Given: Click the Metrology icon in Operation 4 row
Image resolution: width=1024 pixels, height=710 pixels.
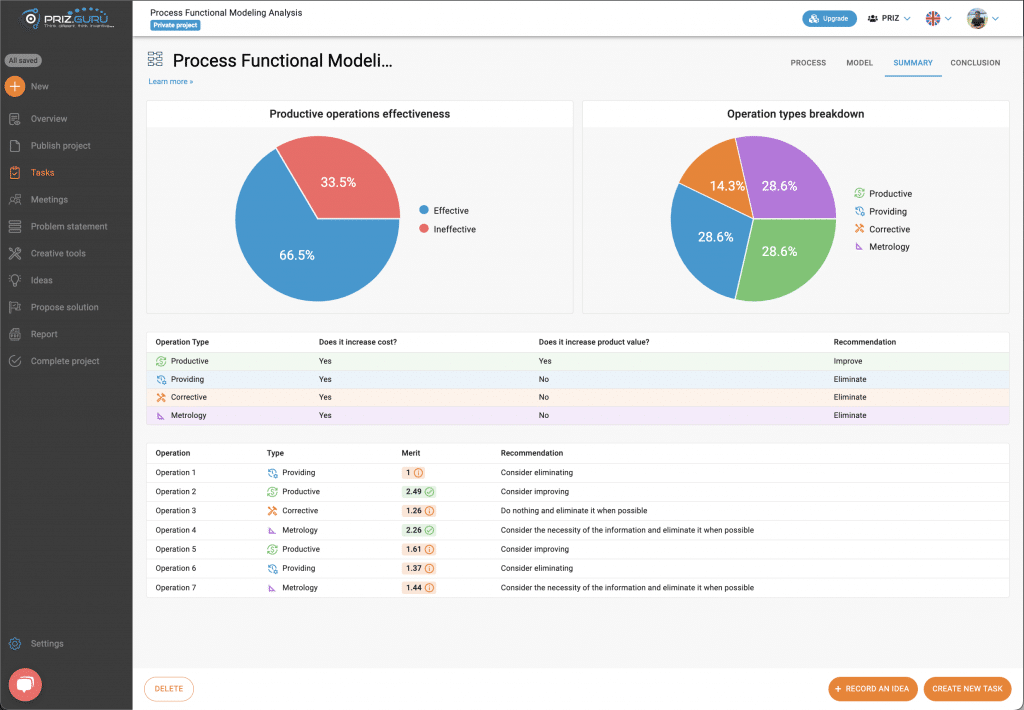Looking at the screenshot, I should coord(272,530).
